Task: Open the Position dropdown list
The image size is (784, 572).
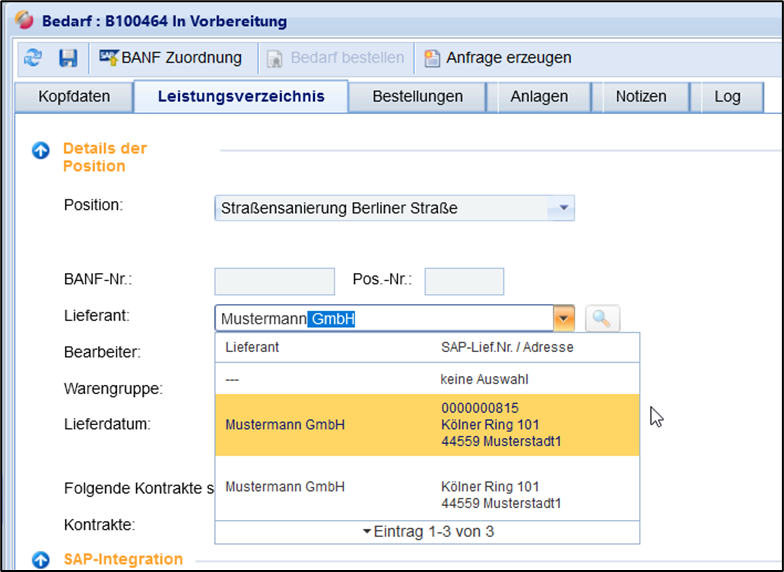Action: point(564,208)
